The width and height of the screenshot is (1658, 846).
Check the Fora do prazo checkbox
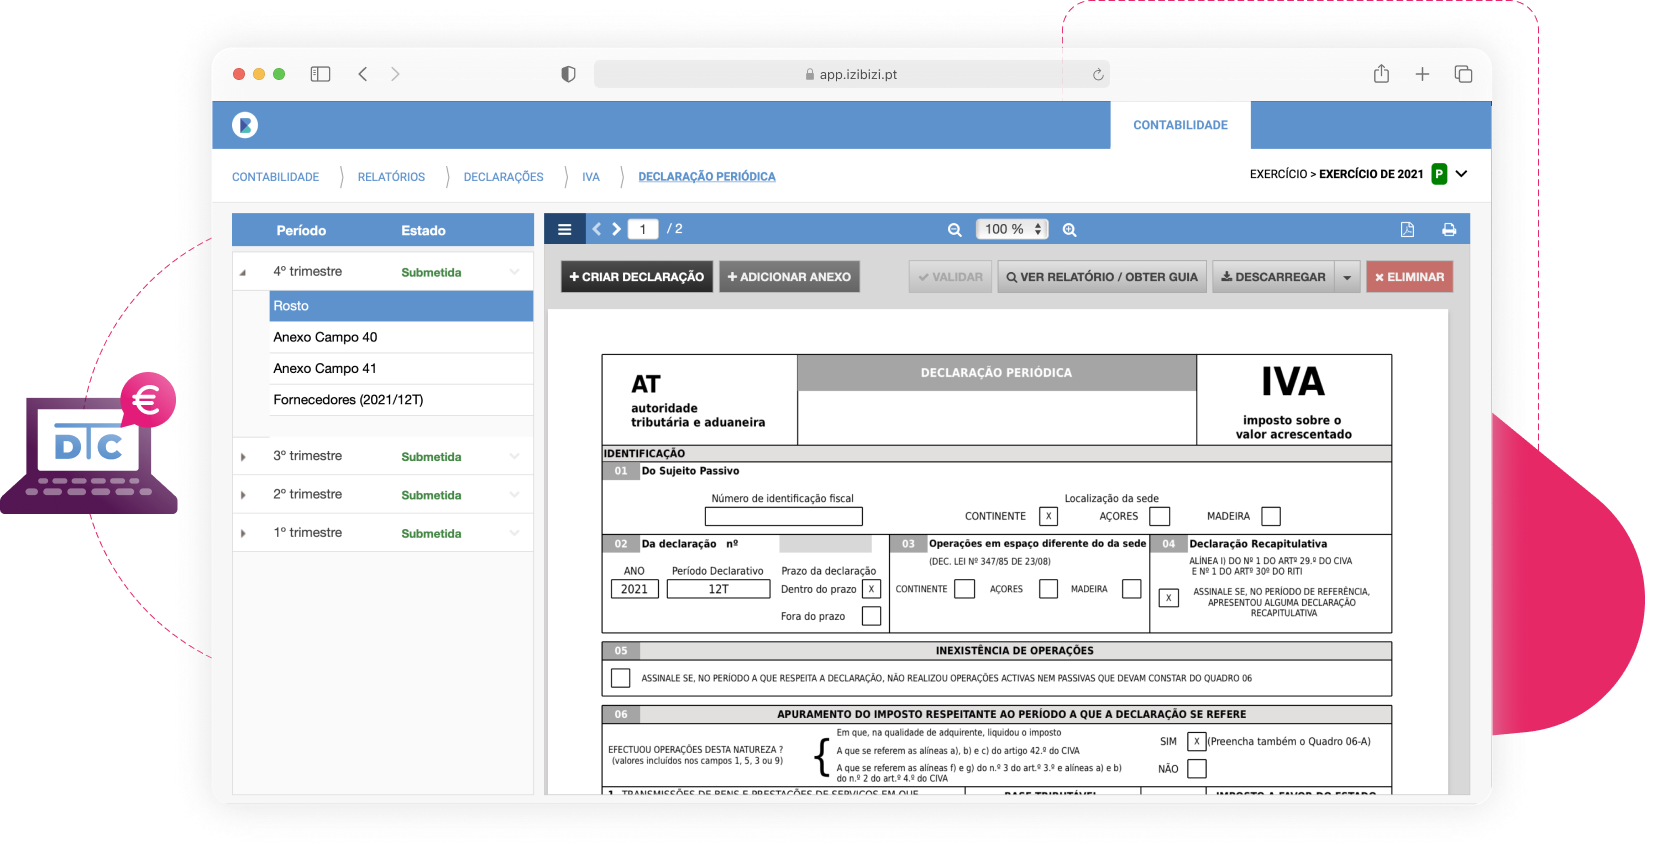coord(871,616)
